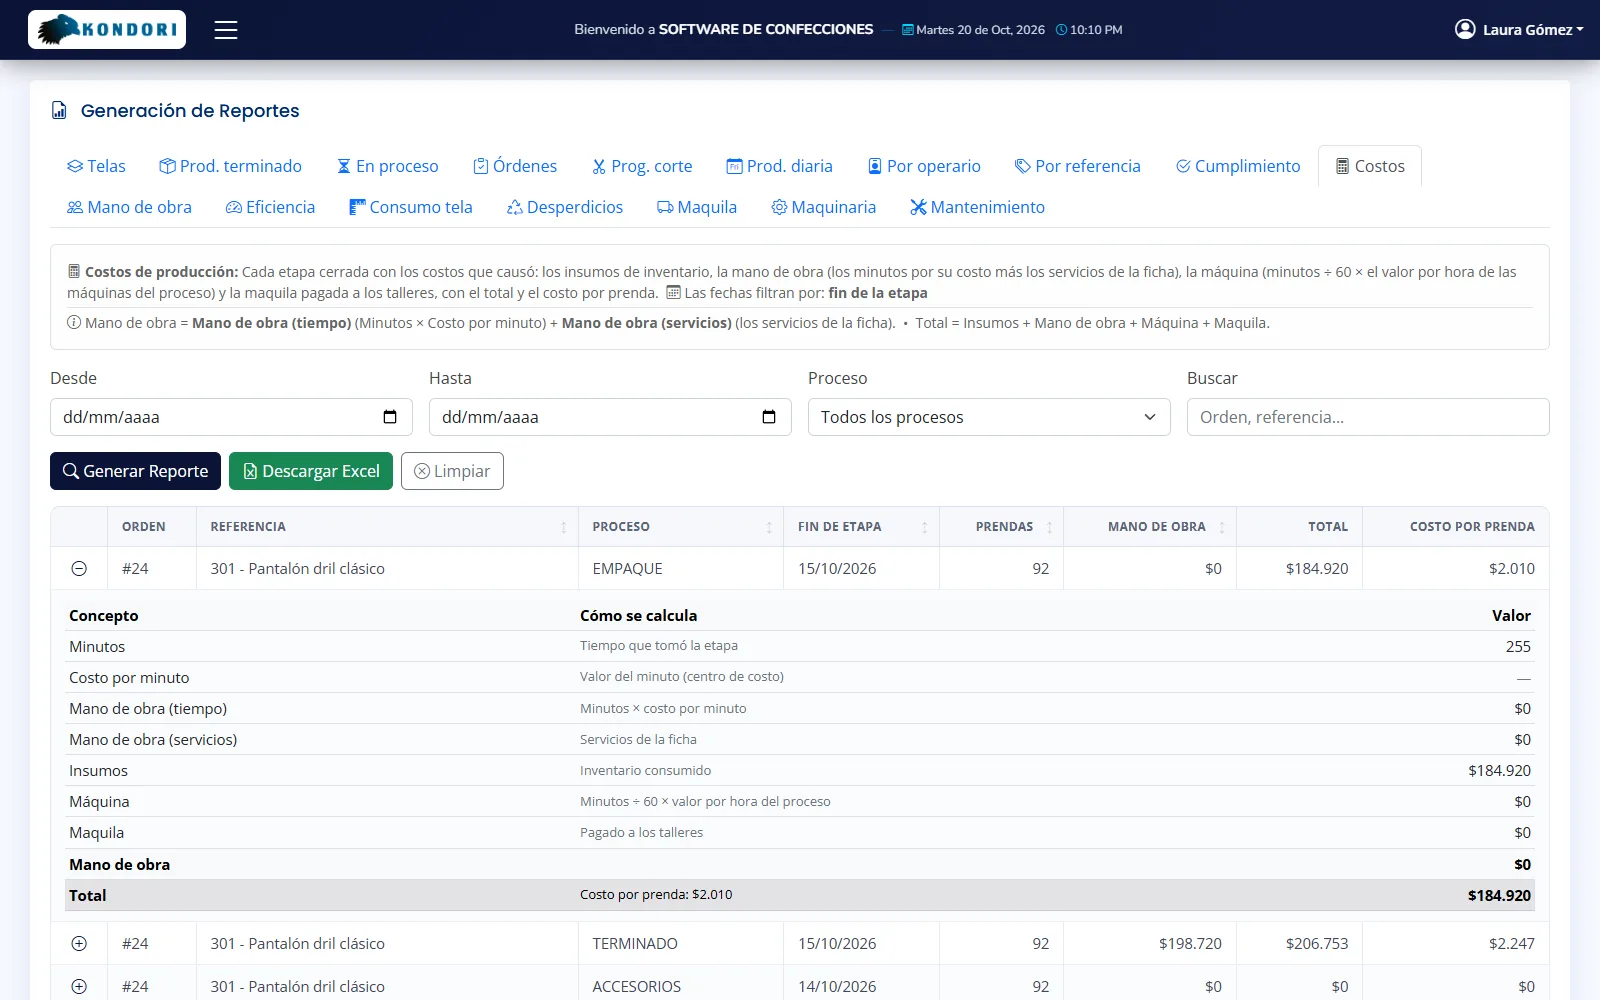Collapse the EMPAQUE row details
Image resolution: width=1600 pixels, height=1000 pixels.
(79, 568)
